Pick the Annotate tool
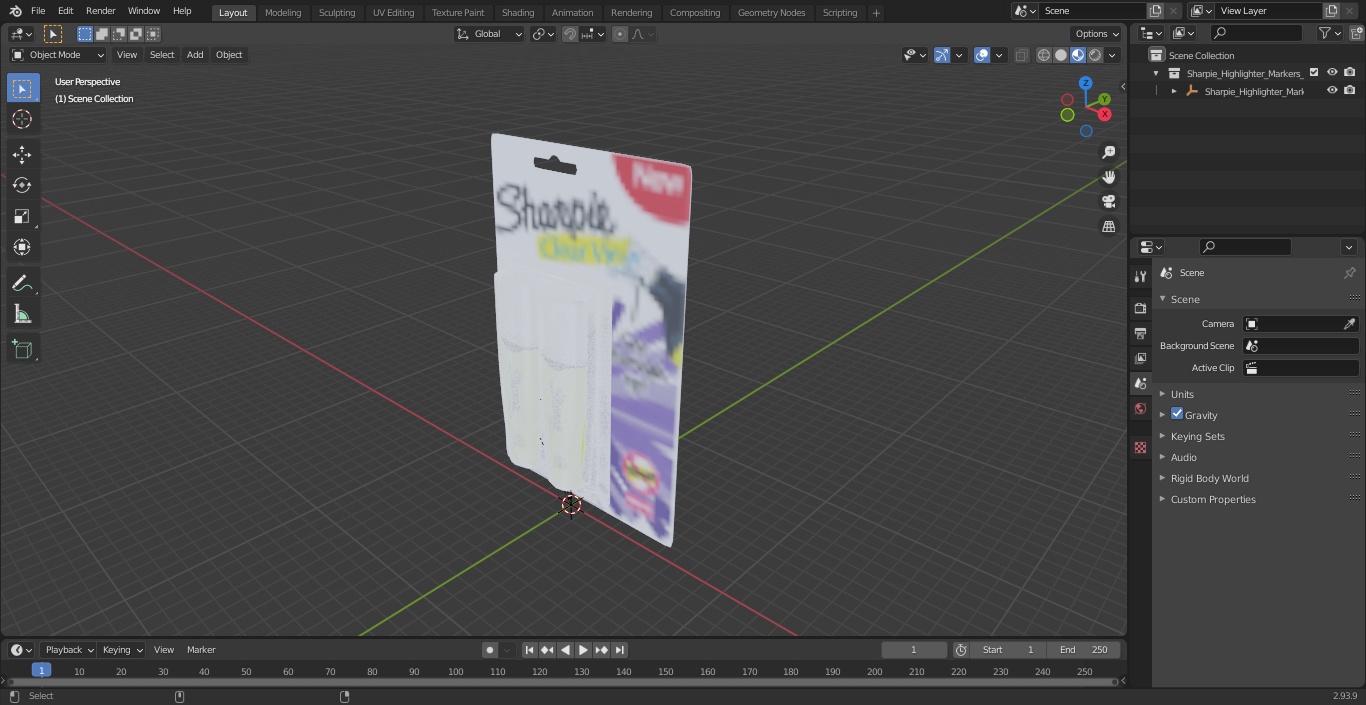The width and height of the screenshot is (1366, 705). pyautogui.click(x=22, y=283)
